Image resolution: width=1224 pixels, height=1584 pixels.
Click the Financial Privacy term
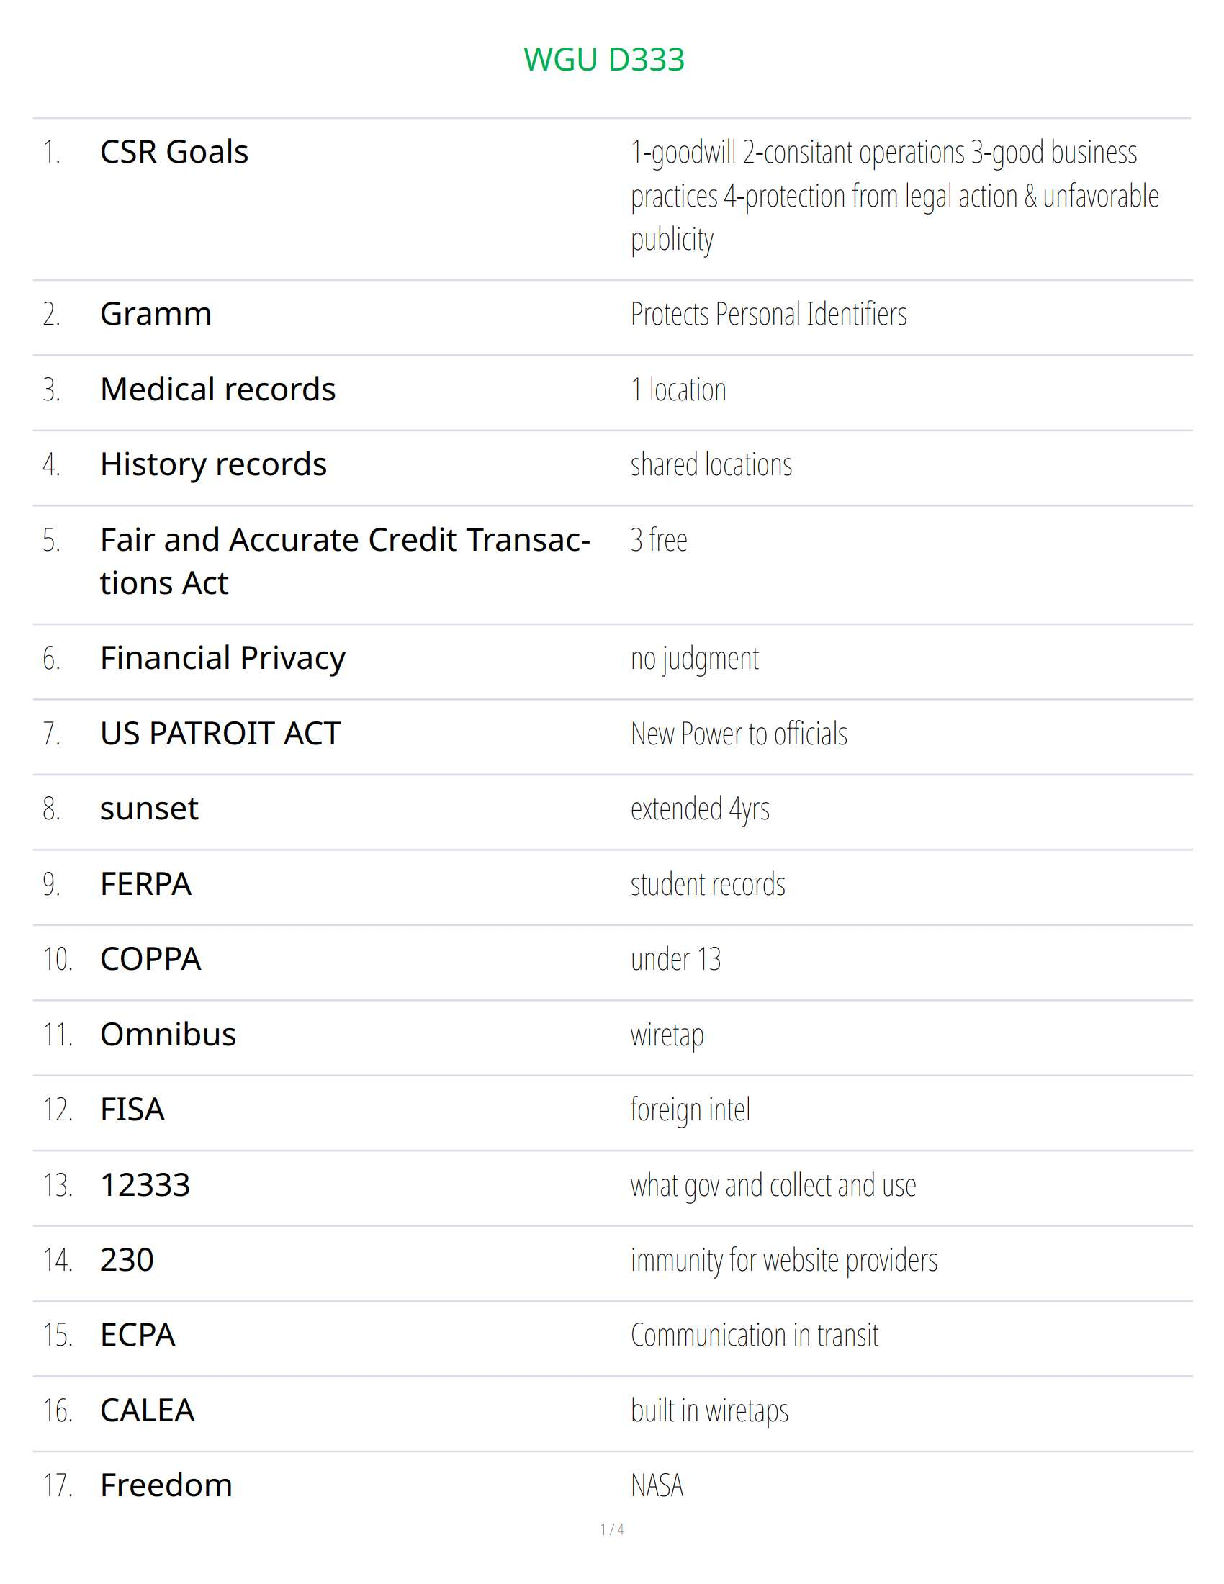223,658
